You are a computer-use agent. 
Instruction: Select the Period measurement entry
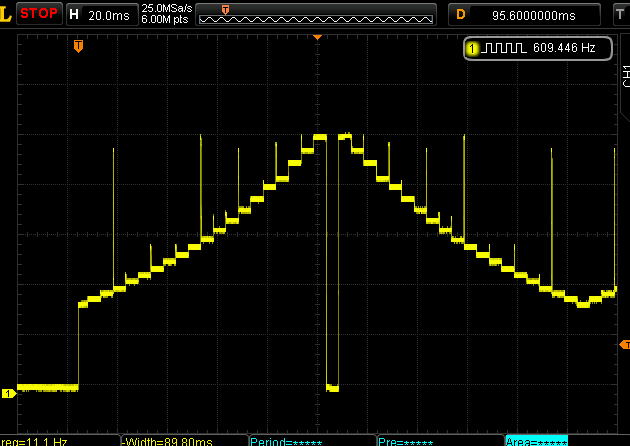(x=286, y=441)
